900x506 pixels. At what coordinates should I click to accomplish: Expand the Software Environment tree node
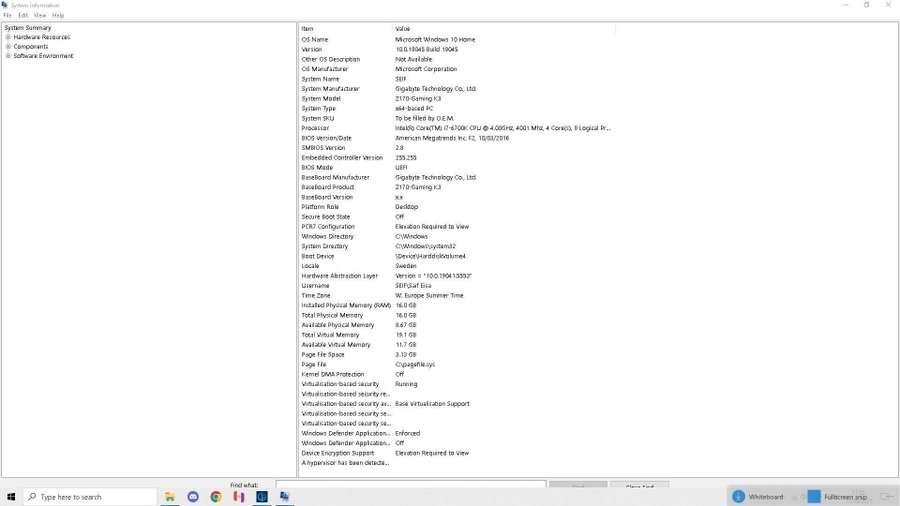[x=8, y=56]
